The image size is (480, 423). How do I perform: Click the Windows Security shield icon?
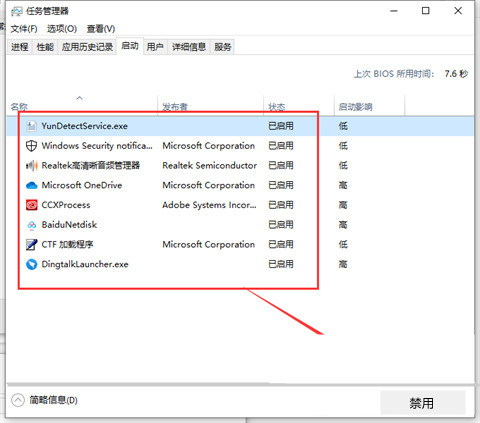pos(31,146)
